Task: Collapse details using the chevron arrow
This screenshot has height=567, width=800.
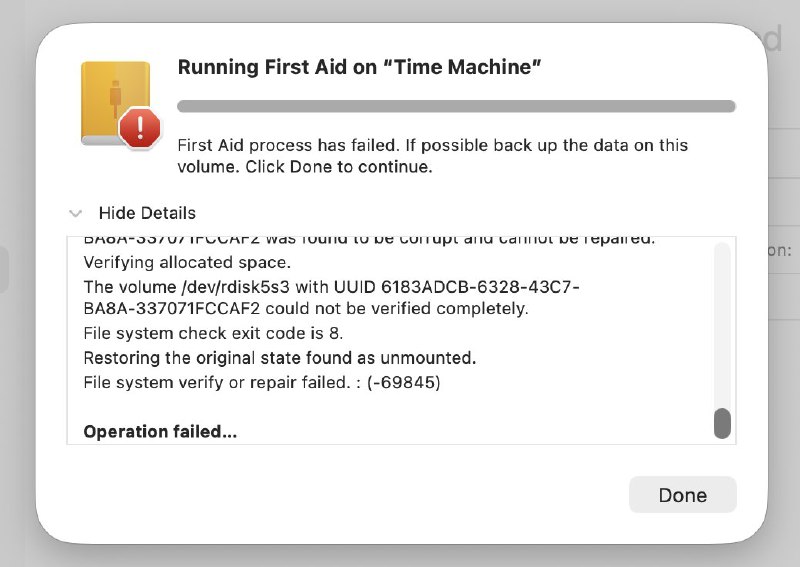Action: (x=75, y=213)
